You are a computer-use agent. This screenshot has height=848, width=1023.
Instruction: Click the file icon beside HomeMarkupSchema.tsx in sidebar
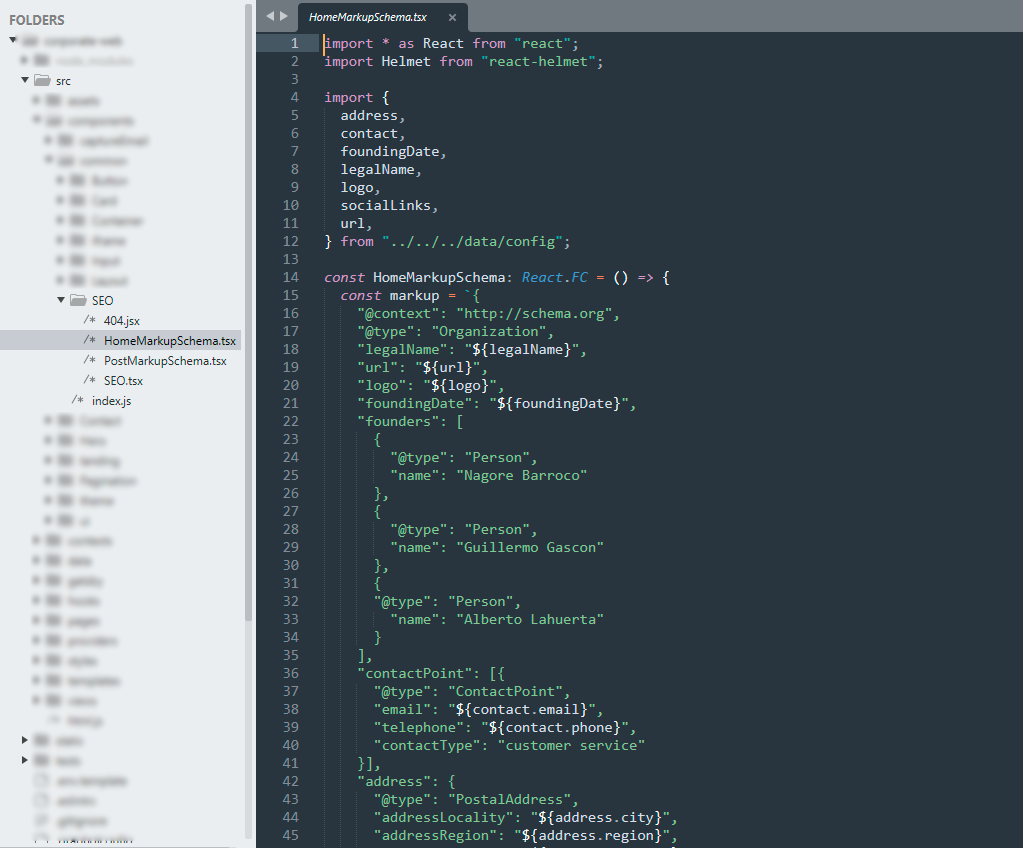90,340
